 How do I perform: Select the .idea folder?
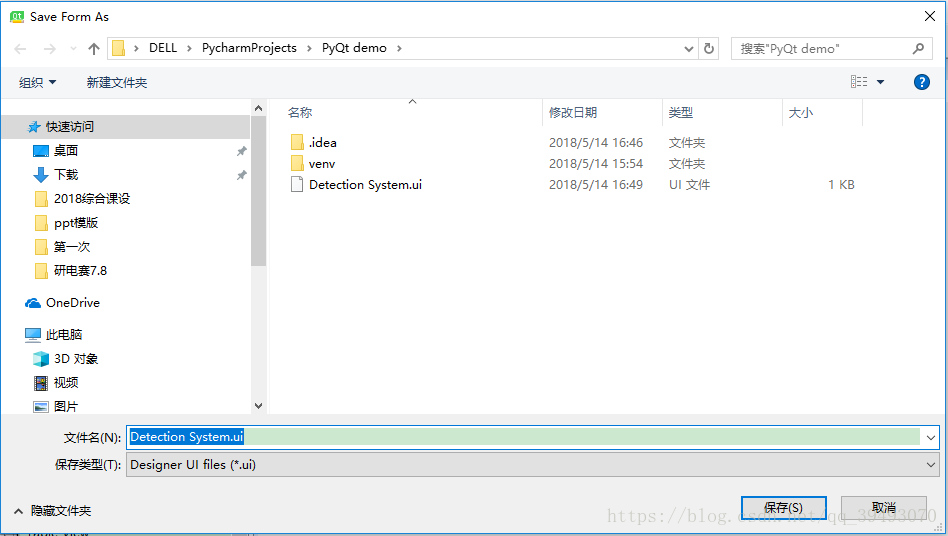click(x=322, y=143)
